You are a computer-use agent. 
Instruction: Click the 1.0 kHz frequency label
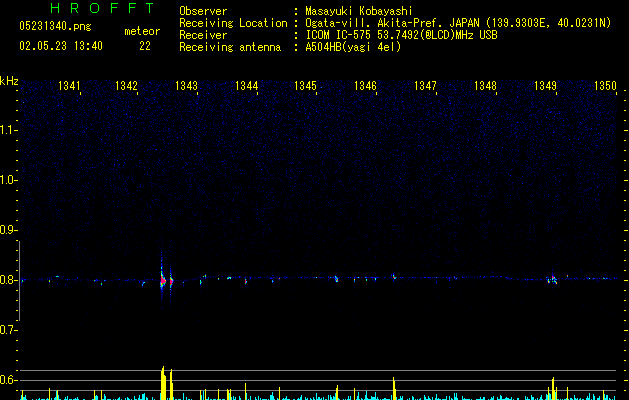[8, 180]
